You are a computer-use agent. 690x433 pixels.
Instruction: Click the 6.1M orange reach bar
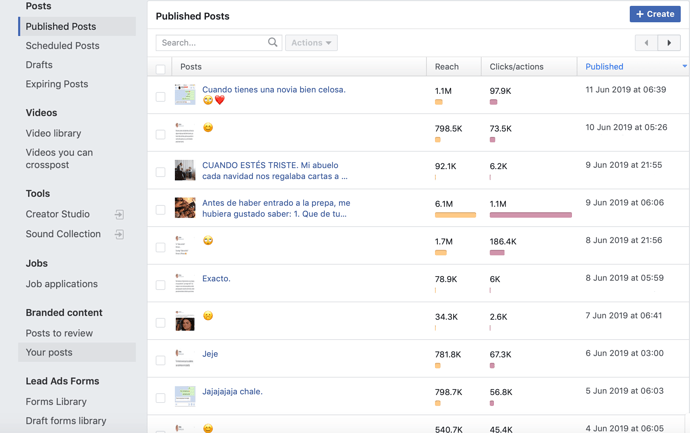pos(455,215)
